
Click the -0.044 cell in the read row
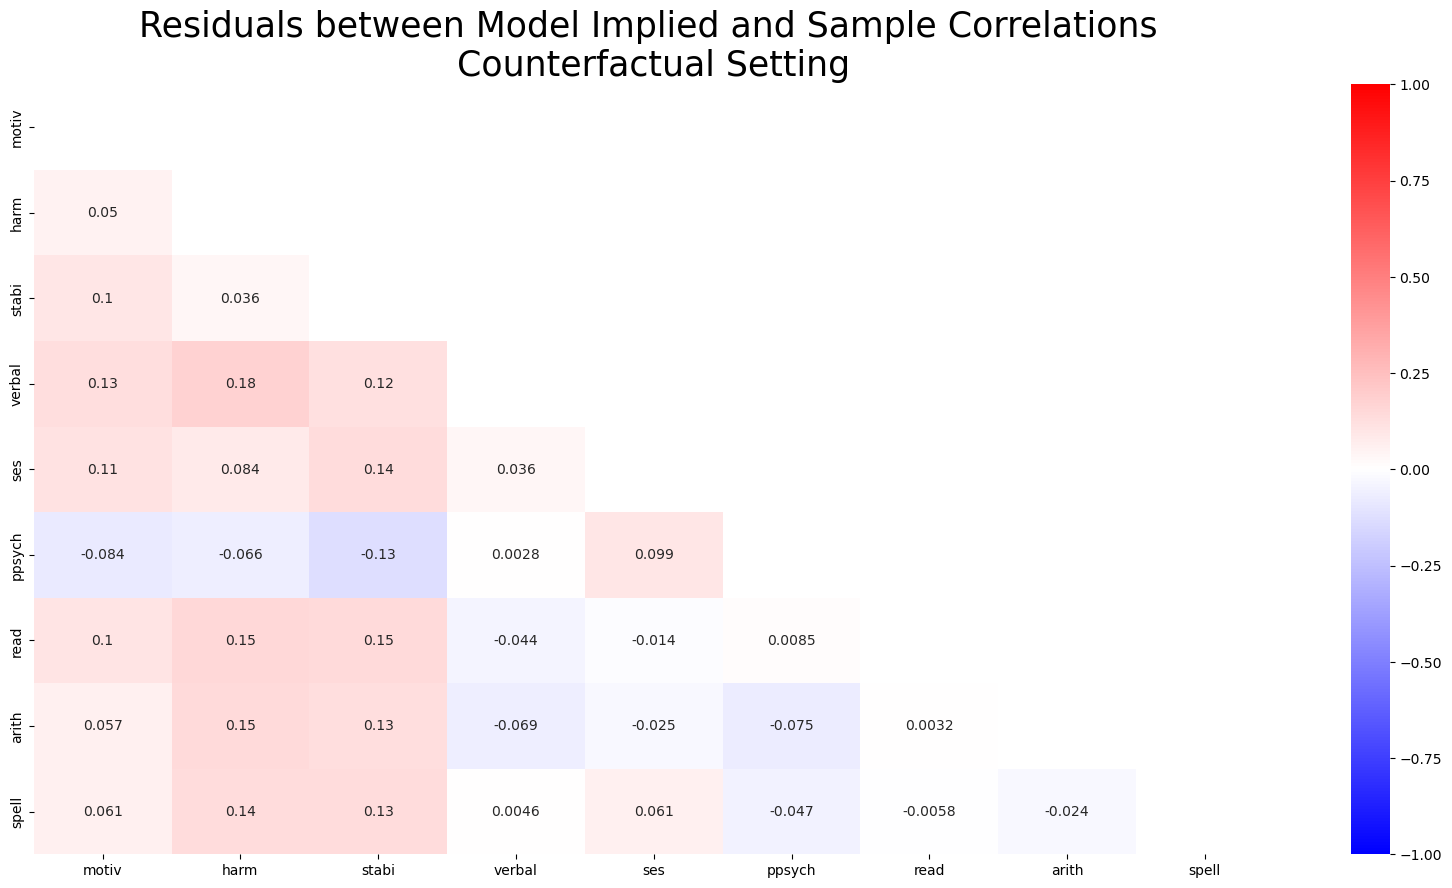point(516,641)
